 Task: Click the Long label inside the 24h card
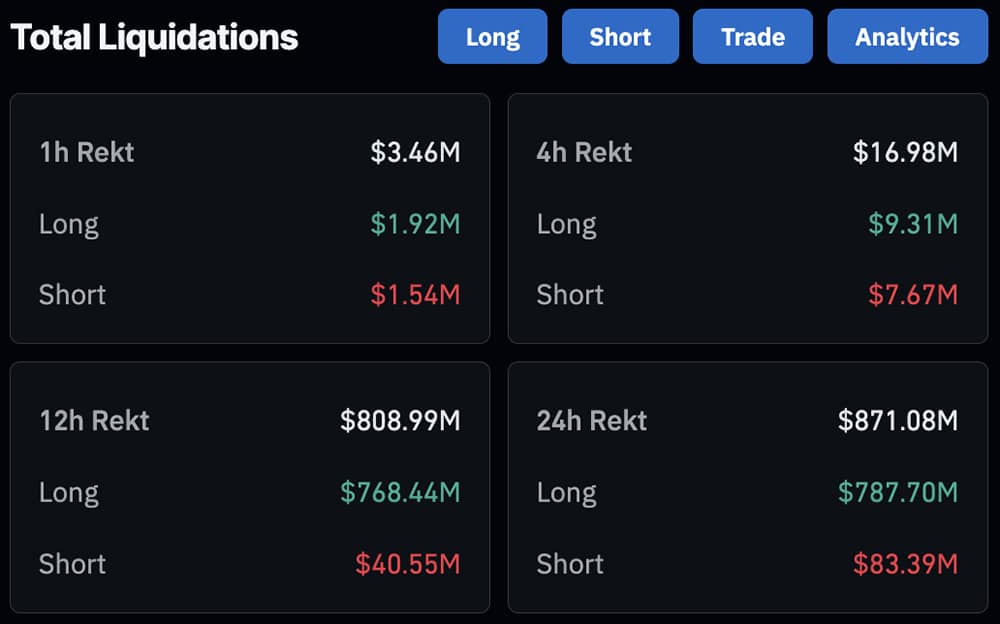pos(567,492)
